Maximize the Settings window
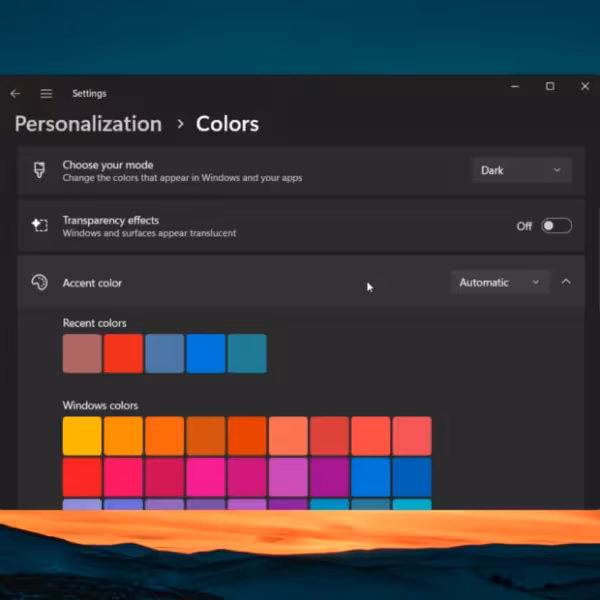The image size is (600, 600). click(x=550, y=86)
